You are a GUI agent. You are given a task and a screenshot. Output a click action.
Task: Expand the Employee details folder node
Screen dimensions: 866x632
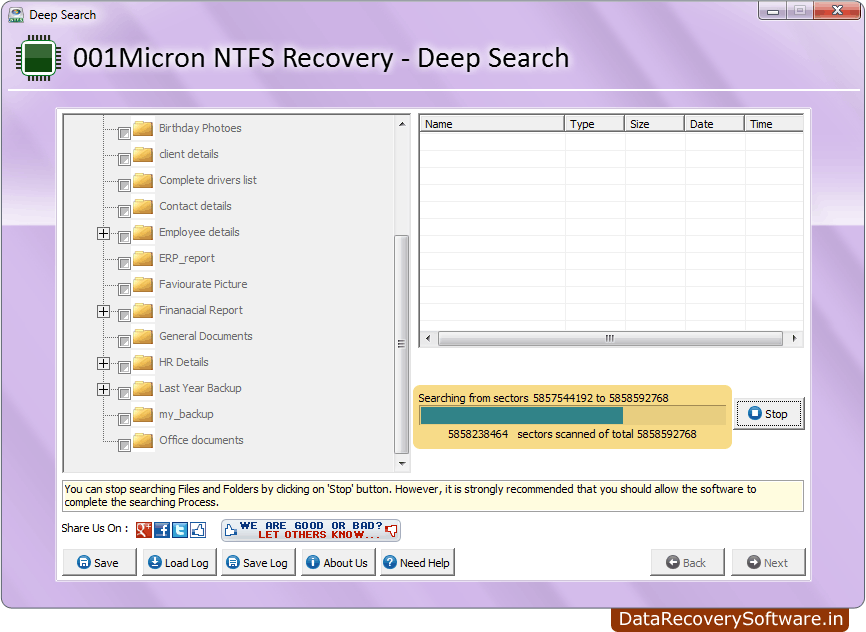coord(103,233)
